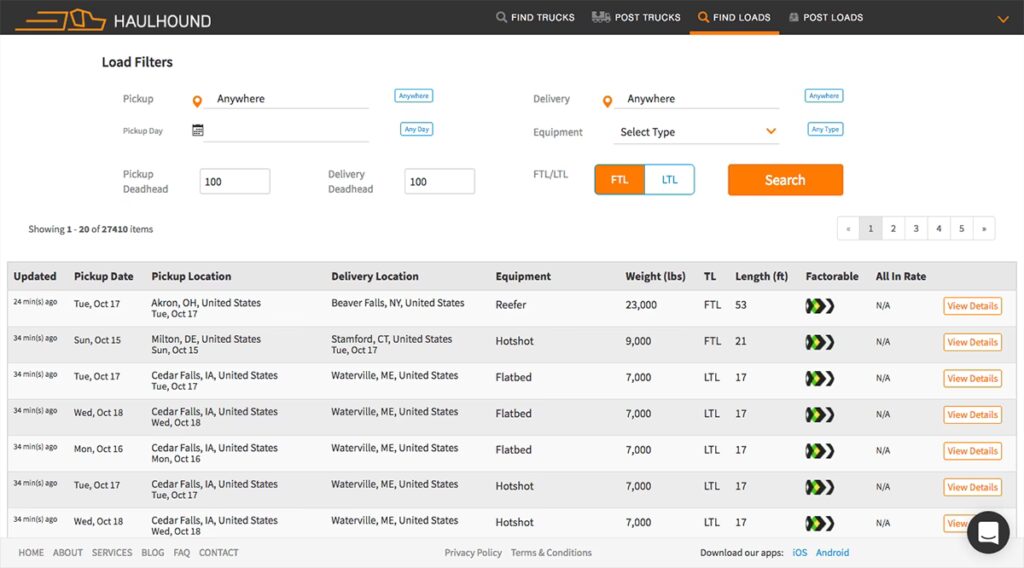Click the Pickup Deadhead input field
1024x568 pixels.
pyautogui.click(x=235, y=181)
